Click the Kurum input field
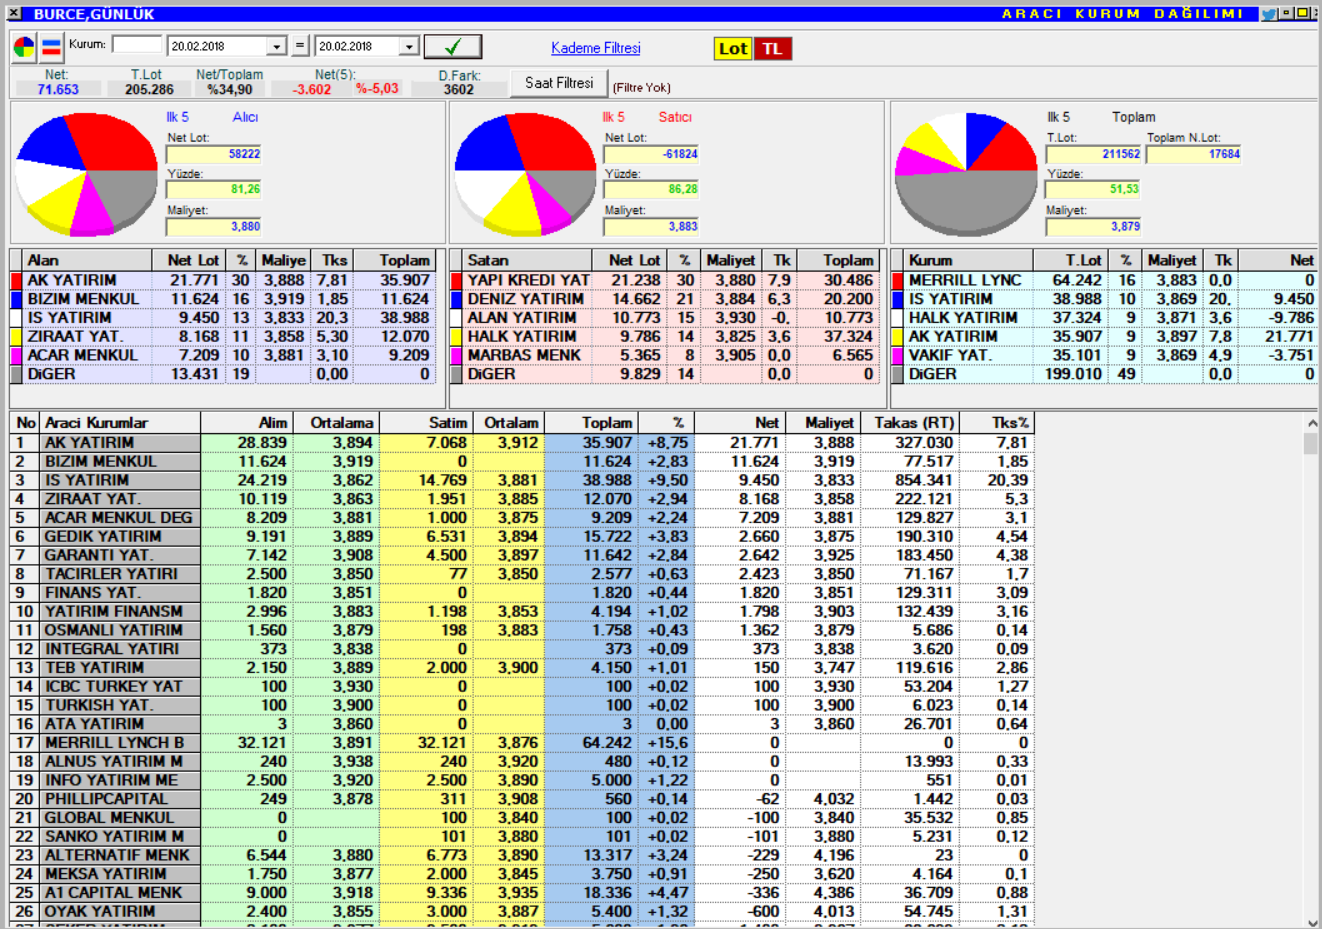Image resolution: width=1322 pixels, height=929 pixels. point(137,45)
